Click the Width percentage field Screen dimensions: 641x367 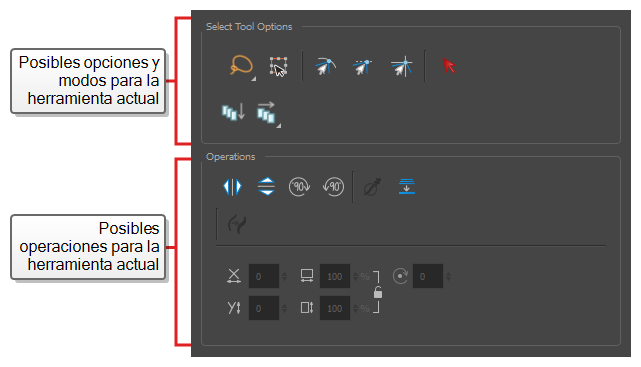click(x=335, y=276)
